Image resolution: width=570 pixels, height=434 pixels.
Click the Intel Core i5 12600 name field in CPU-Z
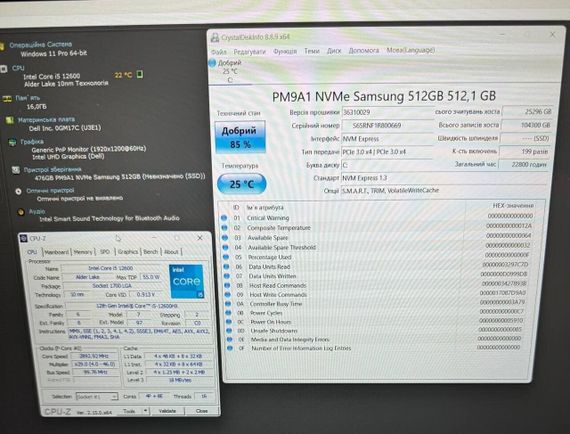[111, 268]
